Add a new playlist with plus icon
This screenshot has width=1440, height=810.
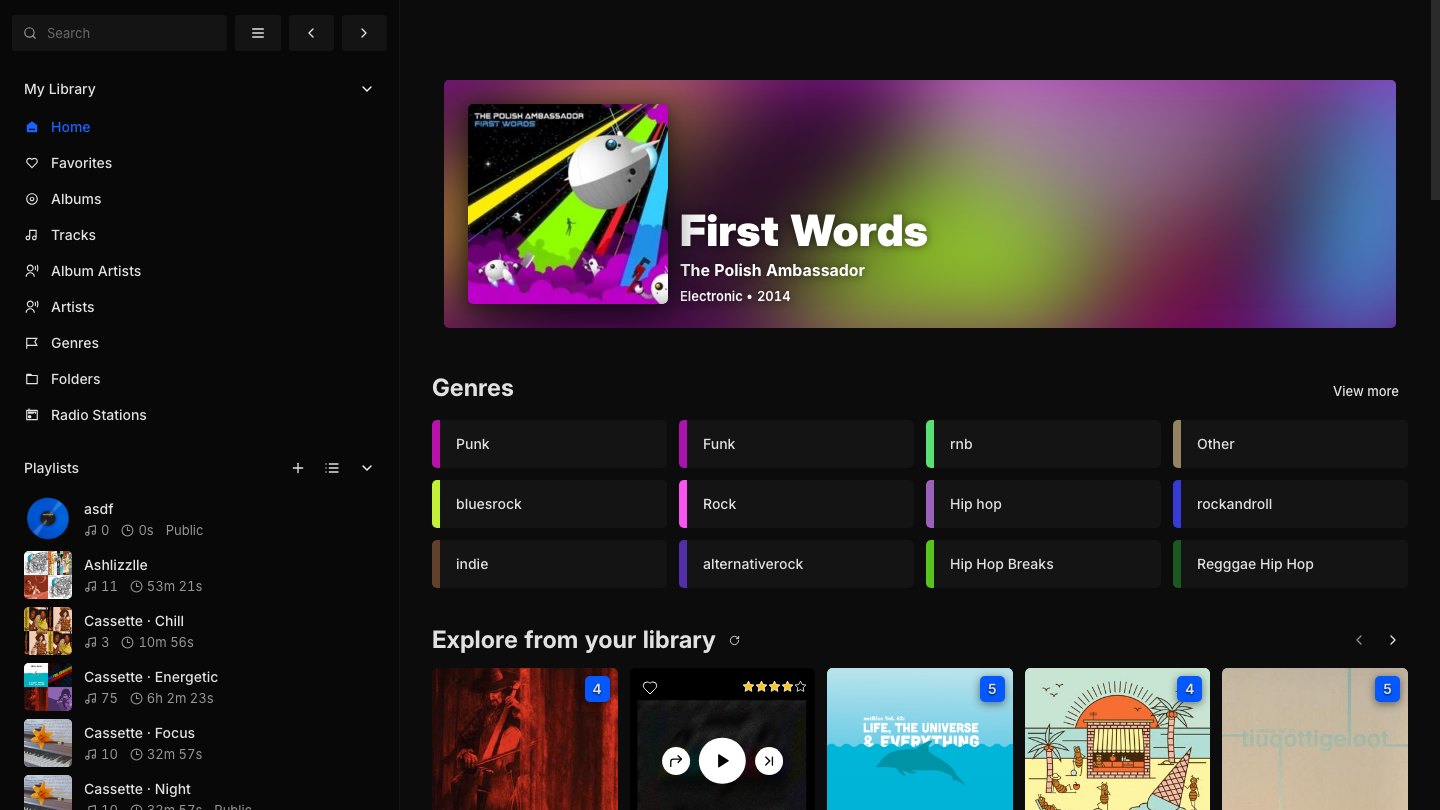(x=298, y=468)
